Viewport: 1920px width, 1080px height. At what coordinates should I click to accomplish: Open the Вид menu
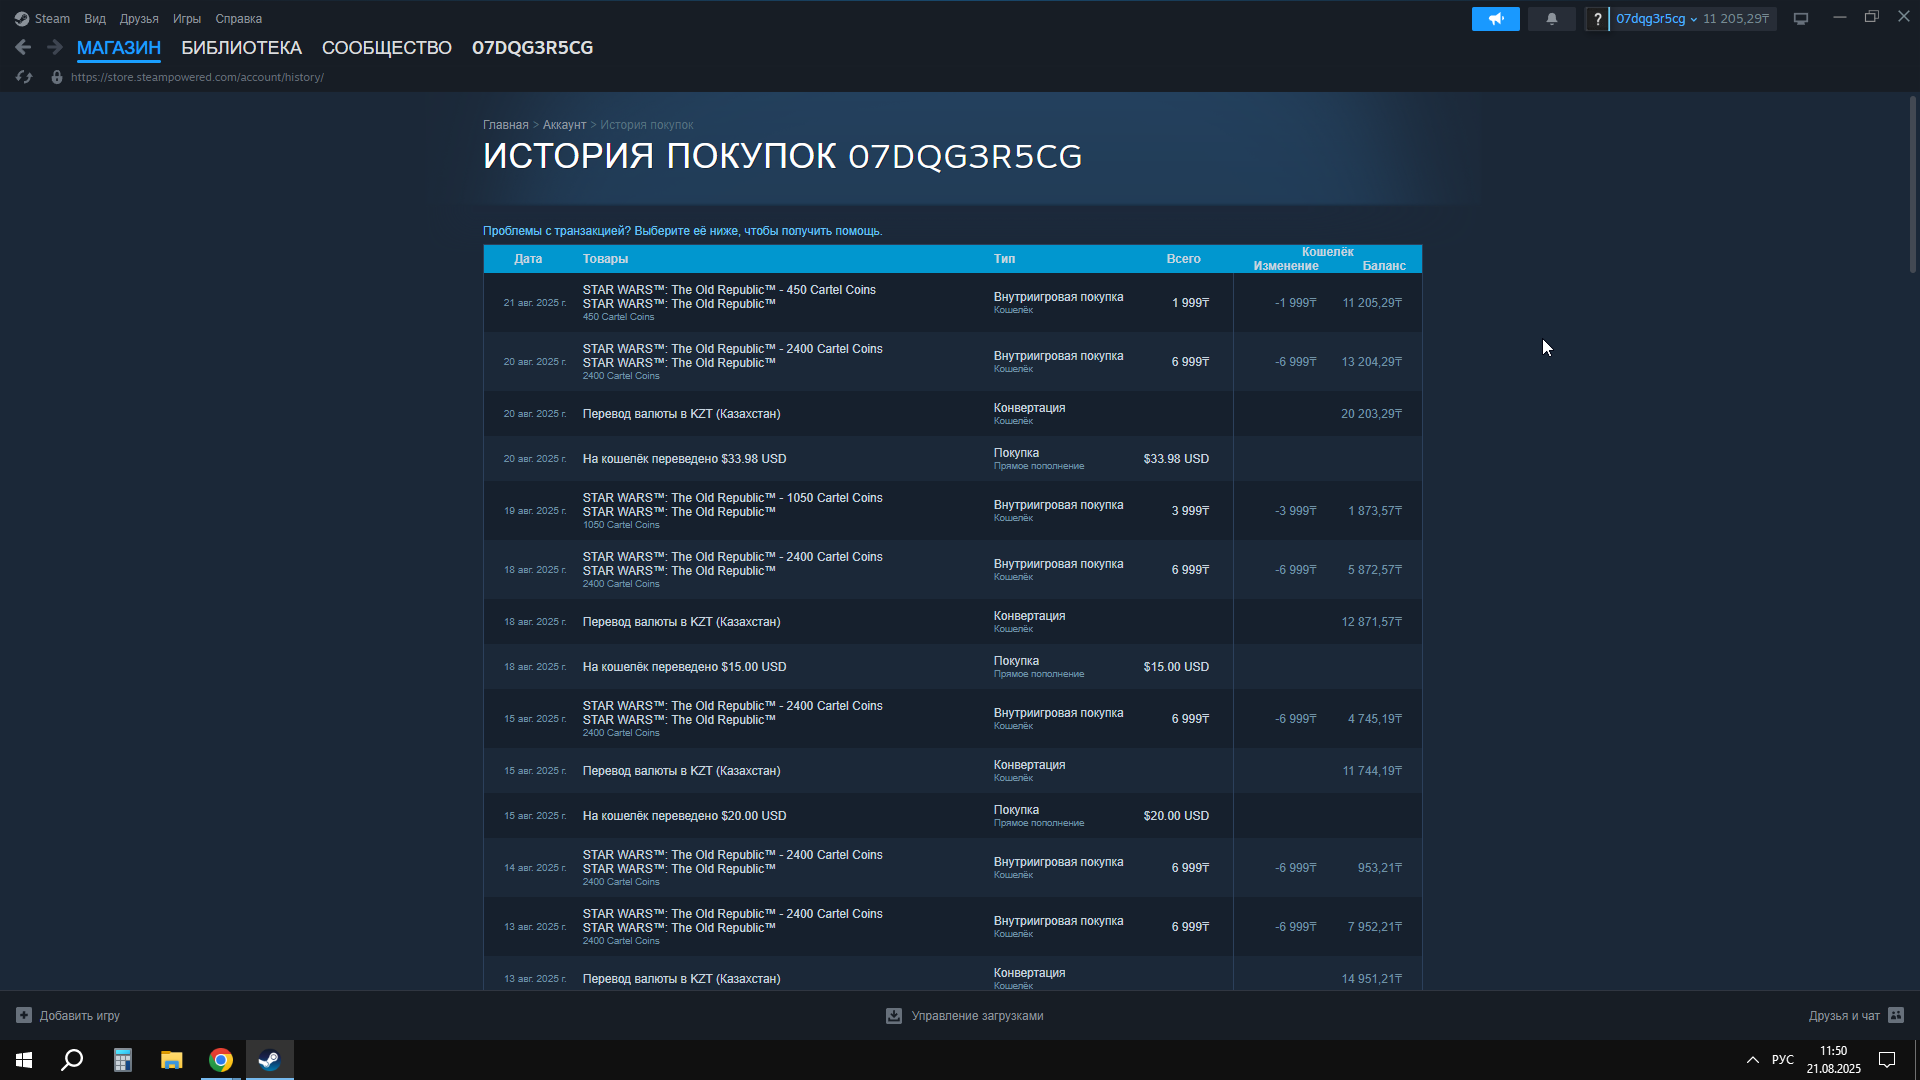point(95,19)
